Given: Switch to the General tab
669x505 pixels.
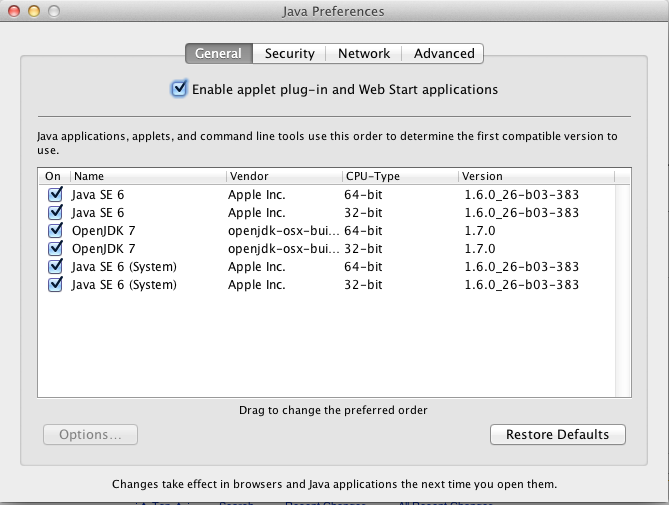Looking at the screenshot, I should 219,53.
